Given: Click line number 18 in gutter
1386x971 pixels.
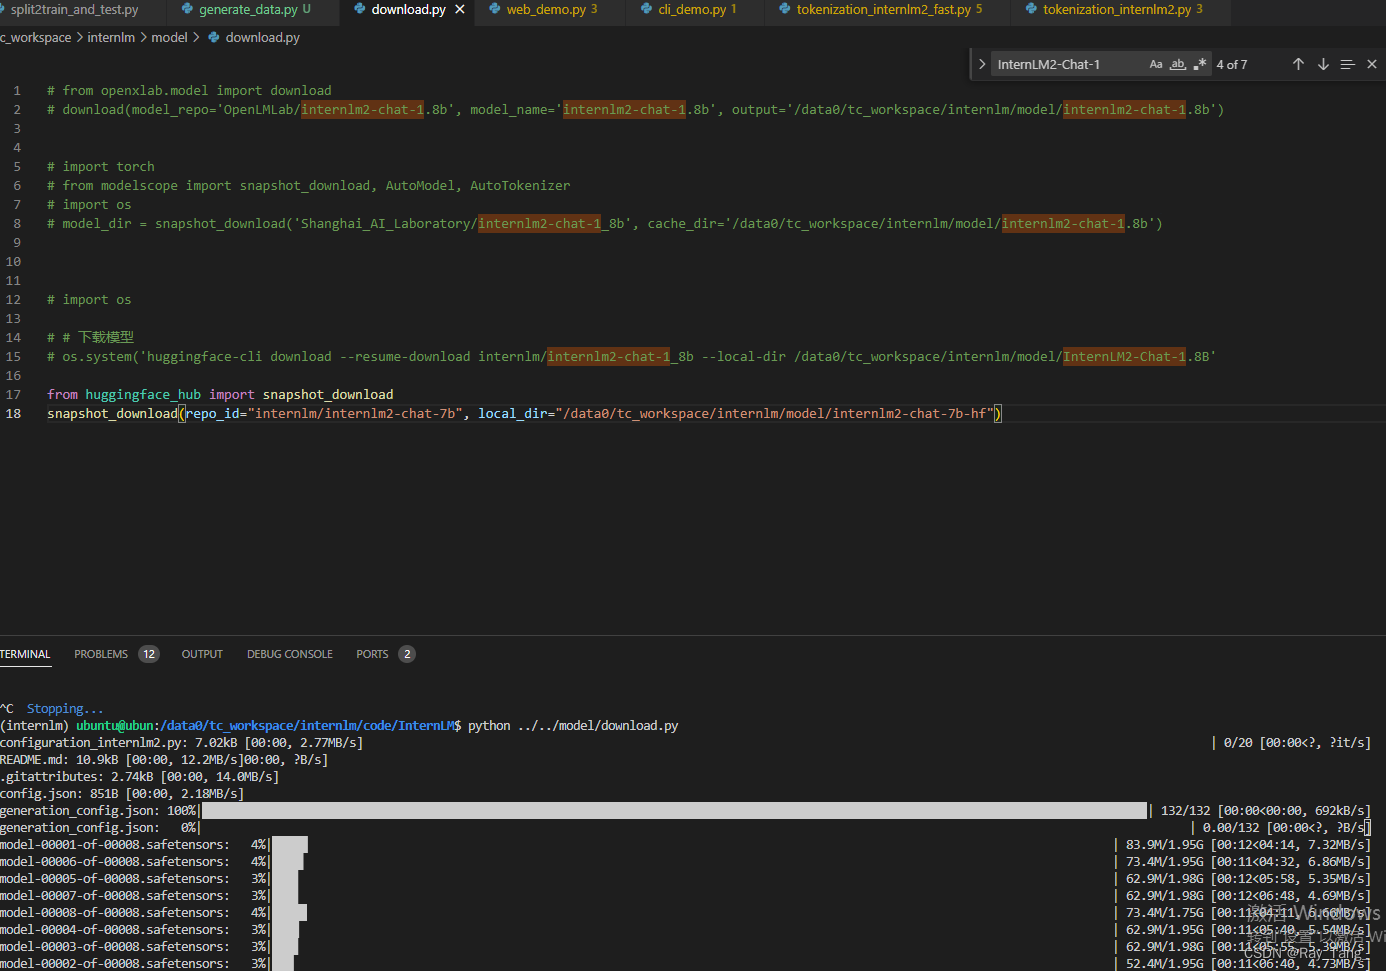Looking at the screenshot, I should (x=14, y=414).
